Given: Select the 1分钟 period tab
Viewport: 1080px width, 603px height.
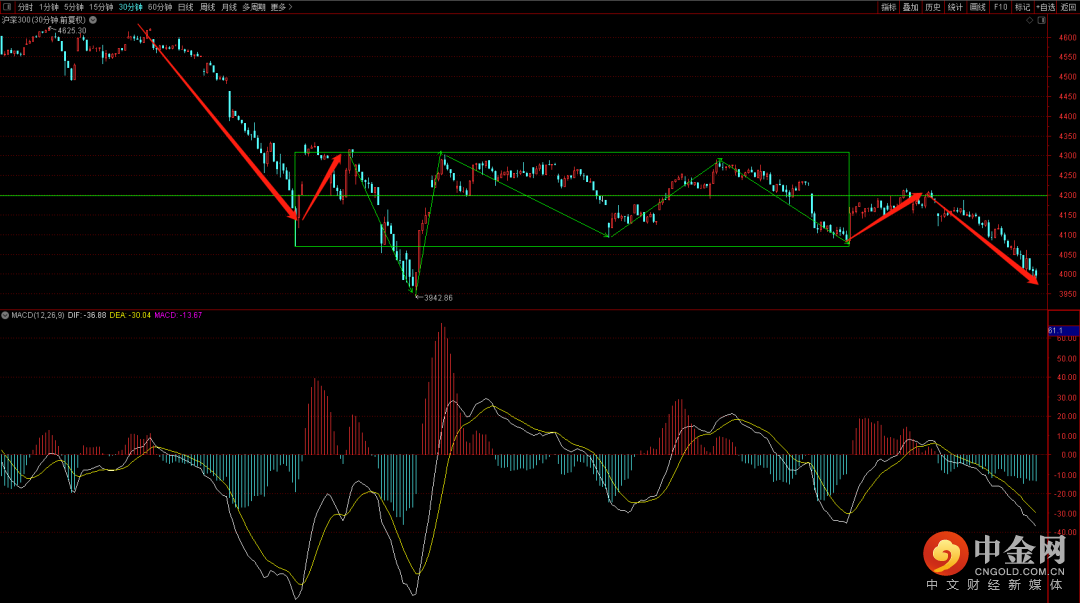Looking at the screenshot, I should click(49, 7).
